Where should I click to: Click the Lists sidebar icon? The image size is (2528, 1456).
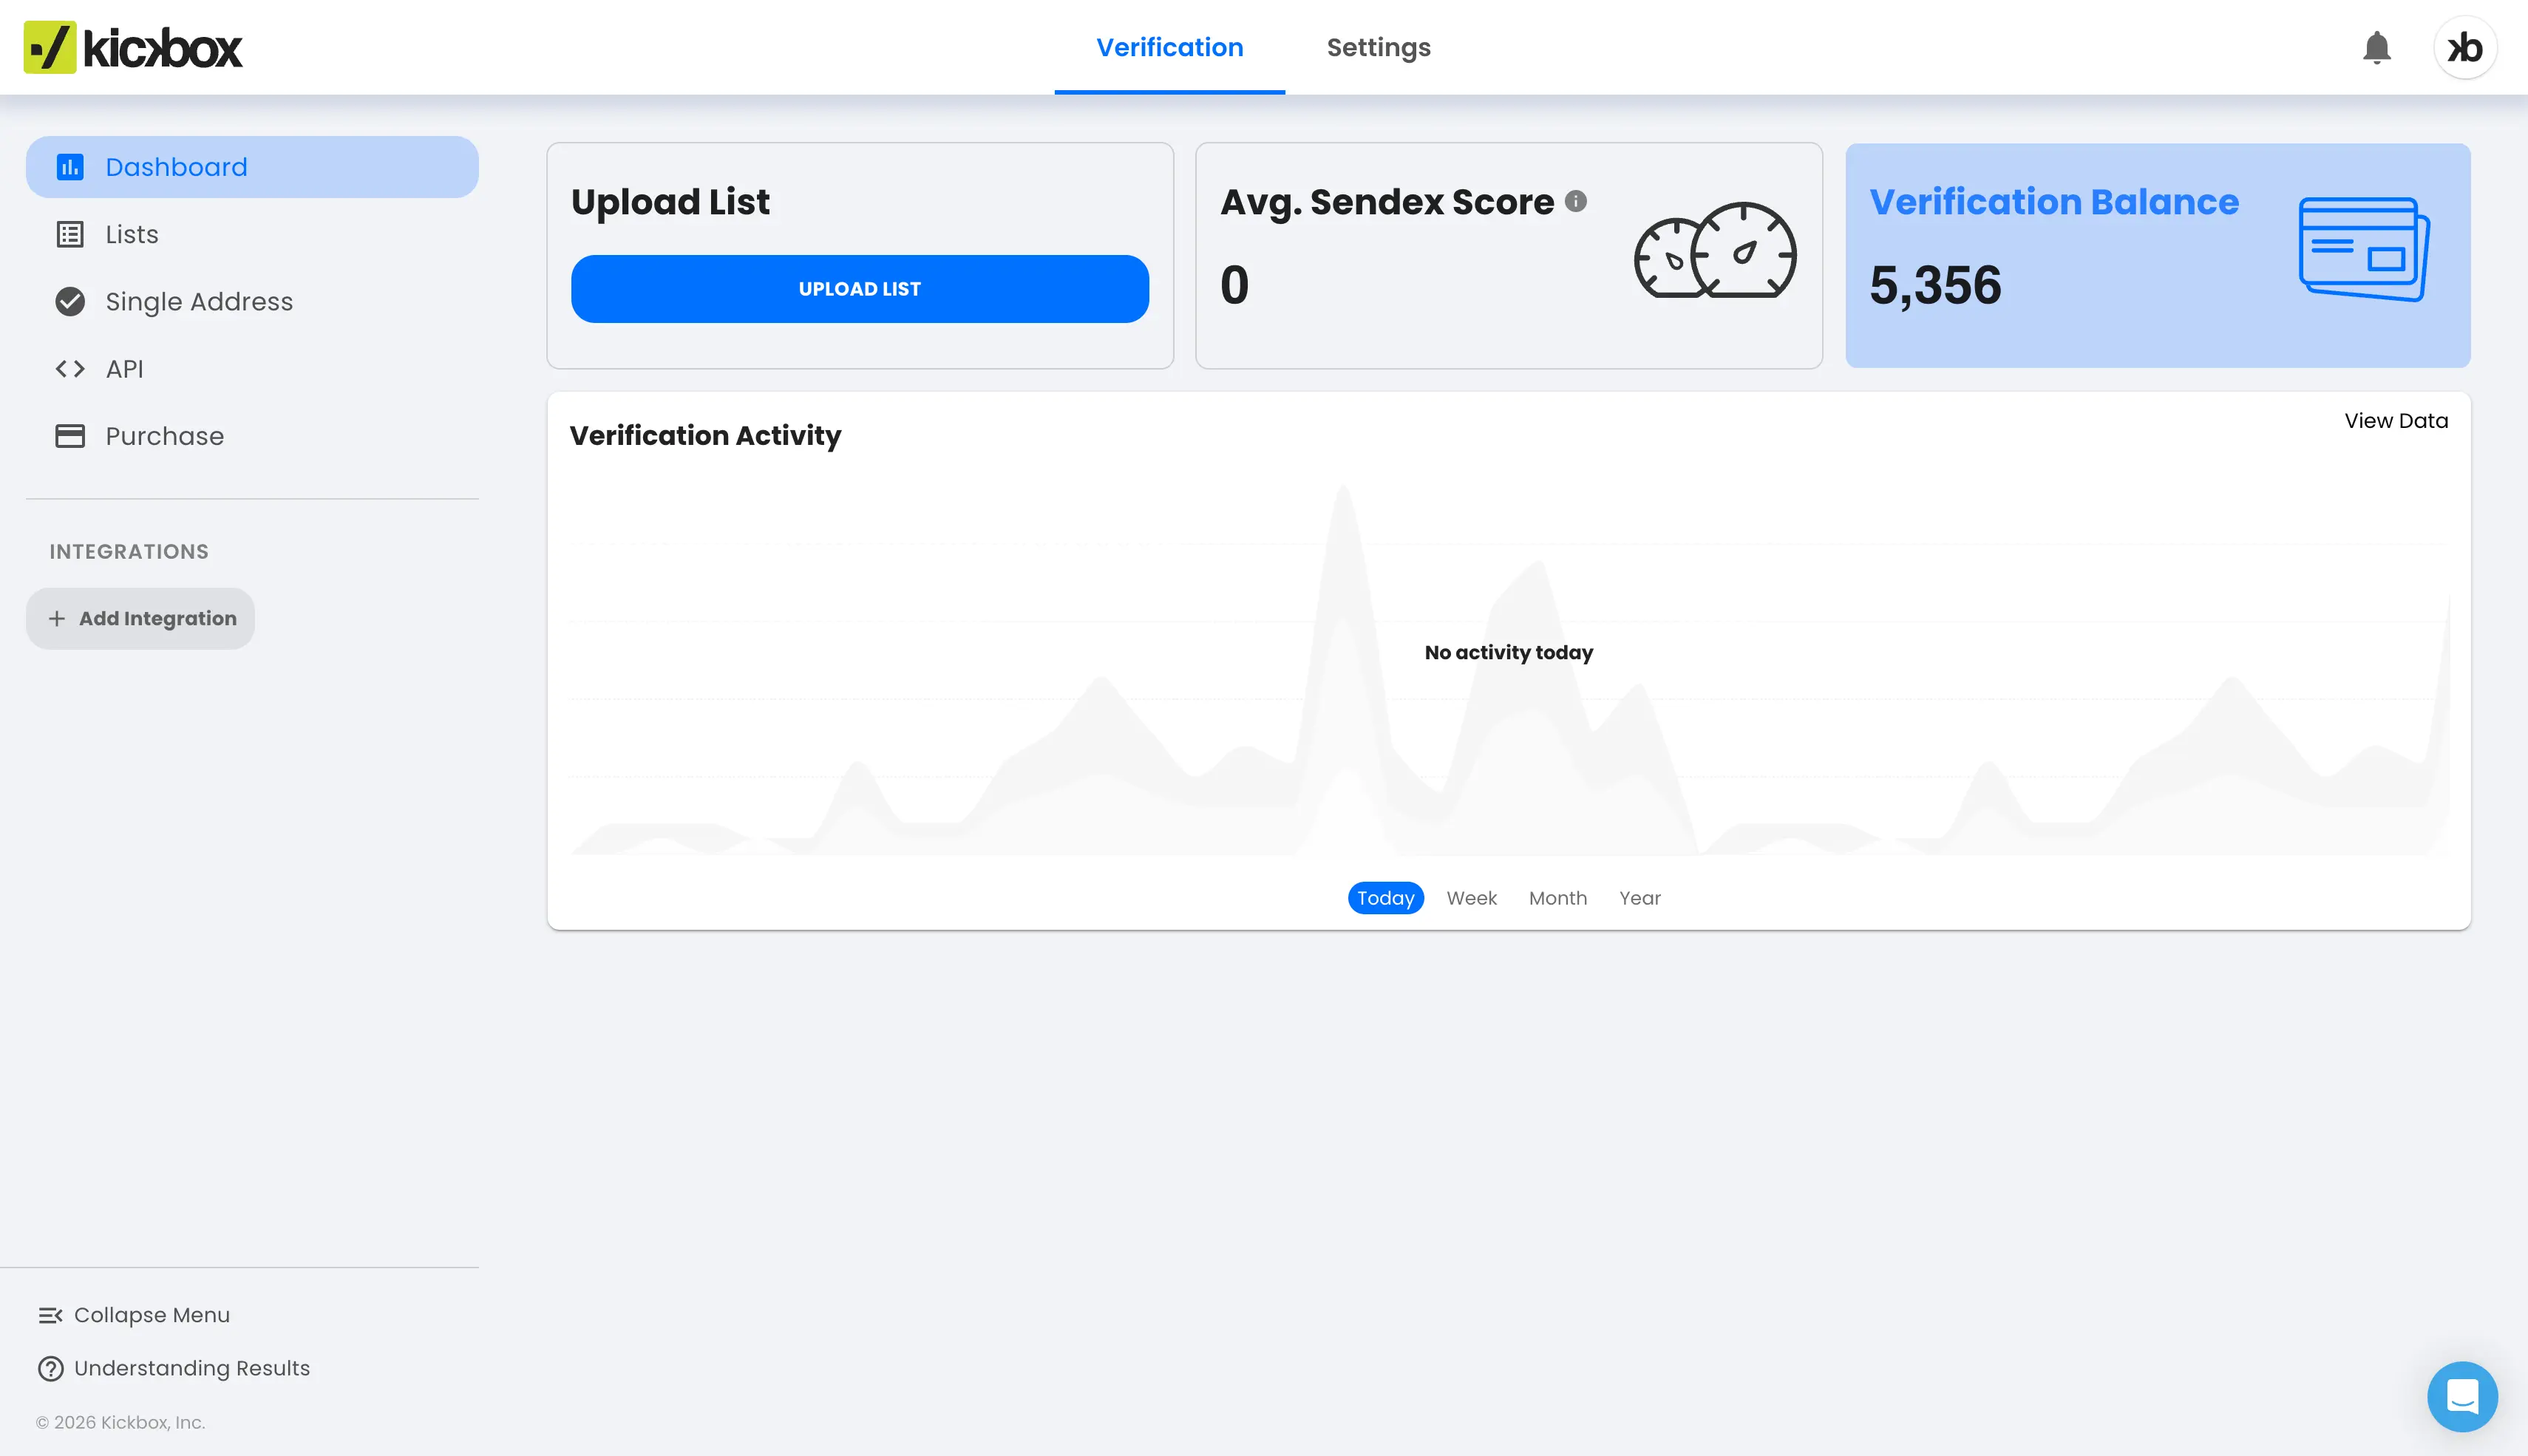[70, 234]
